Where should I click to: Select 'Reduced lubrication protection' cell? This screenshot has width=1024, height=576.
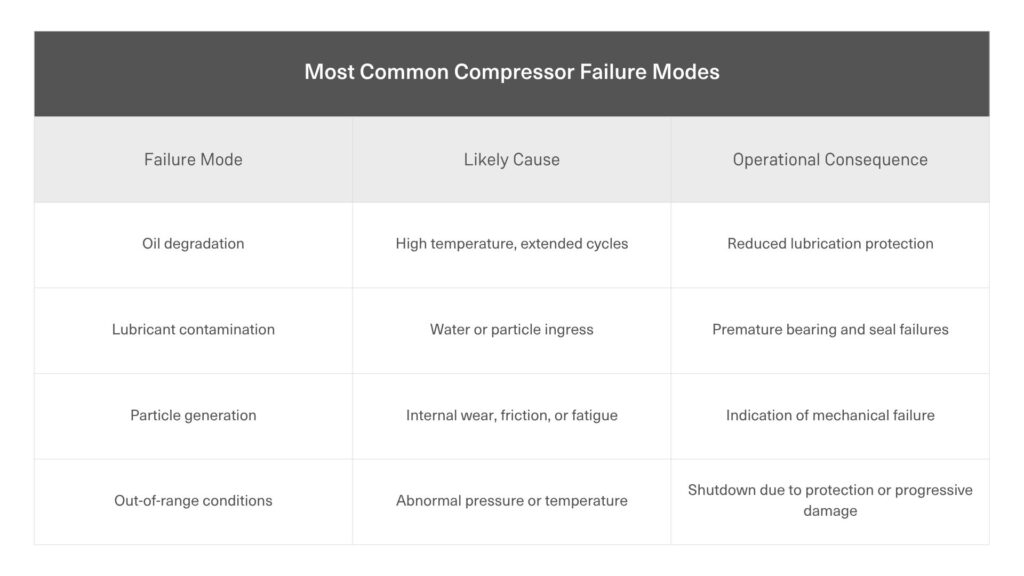(829, 244)
